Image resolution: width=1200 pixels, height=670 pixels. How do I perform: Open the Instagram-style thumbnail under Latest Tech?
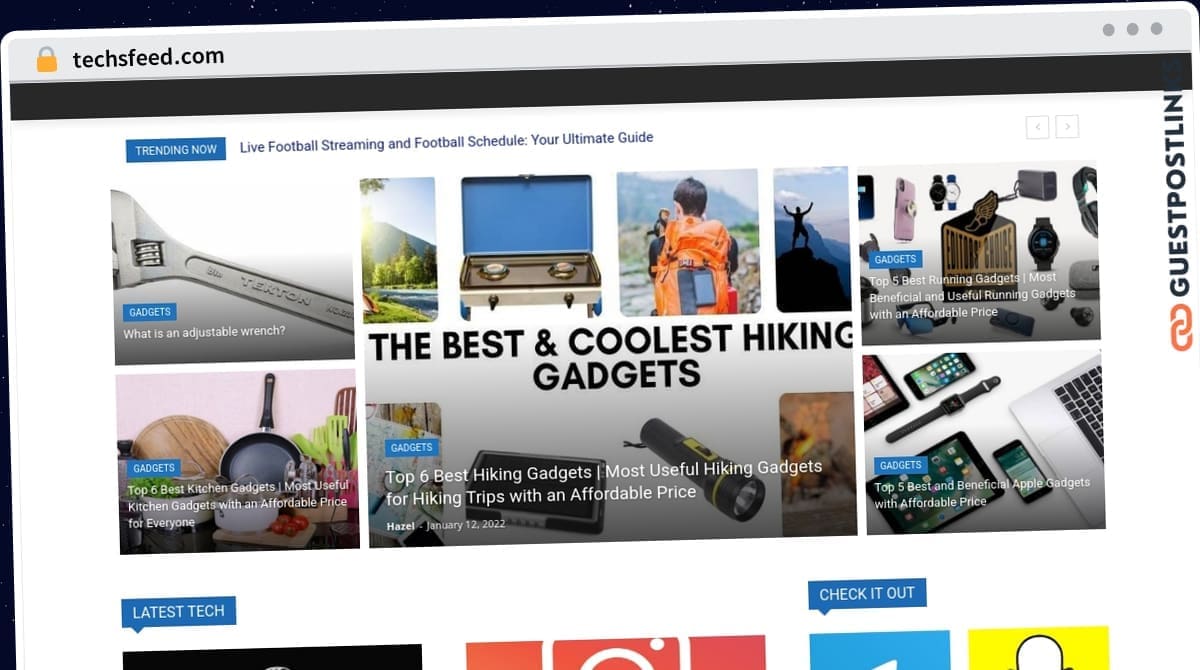pyautogui.click(x=616, y=652)
